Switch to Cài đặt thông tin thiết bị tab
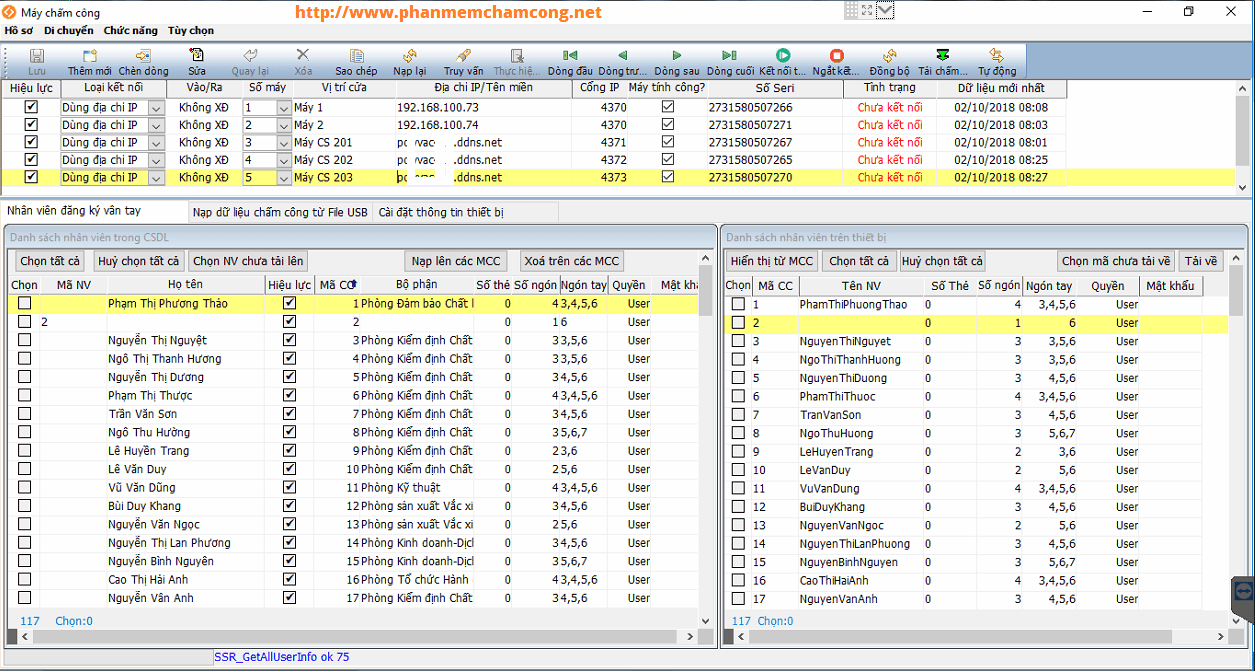Image resolution: width=1255 pixels, height=671 pixels. pos(441,212)
